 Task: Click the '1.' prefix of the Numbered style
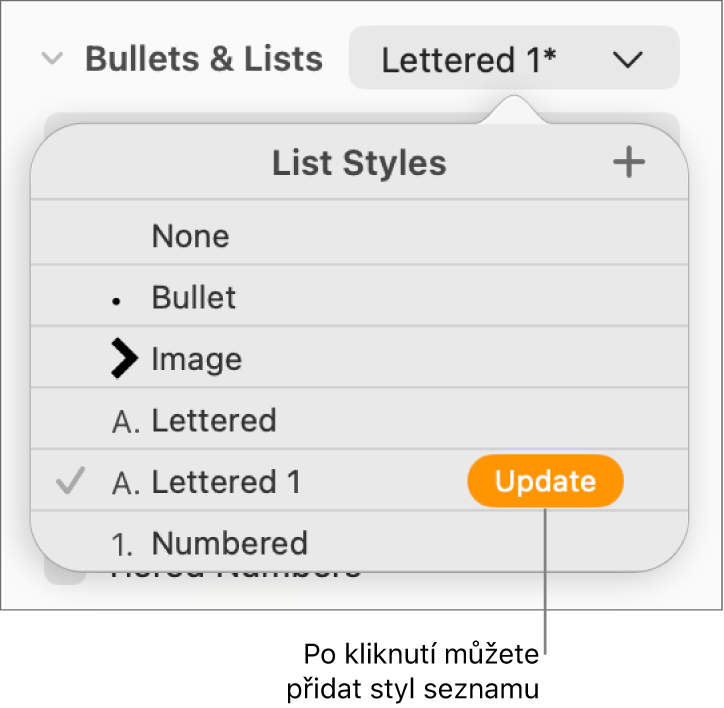124,545
